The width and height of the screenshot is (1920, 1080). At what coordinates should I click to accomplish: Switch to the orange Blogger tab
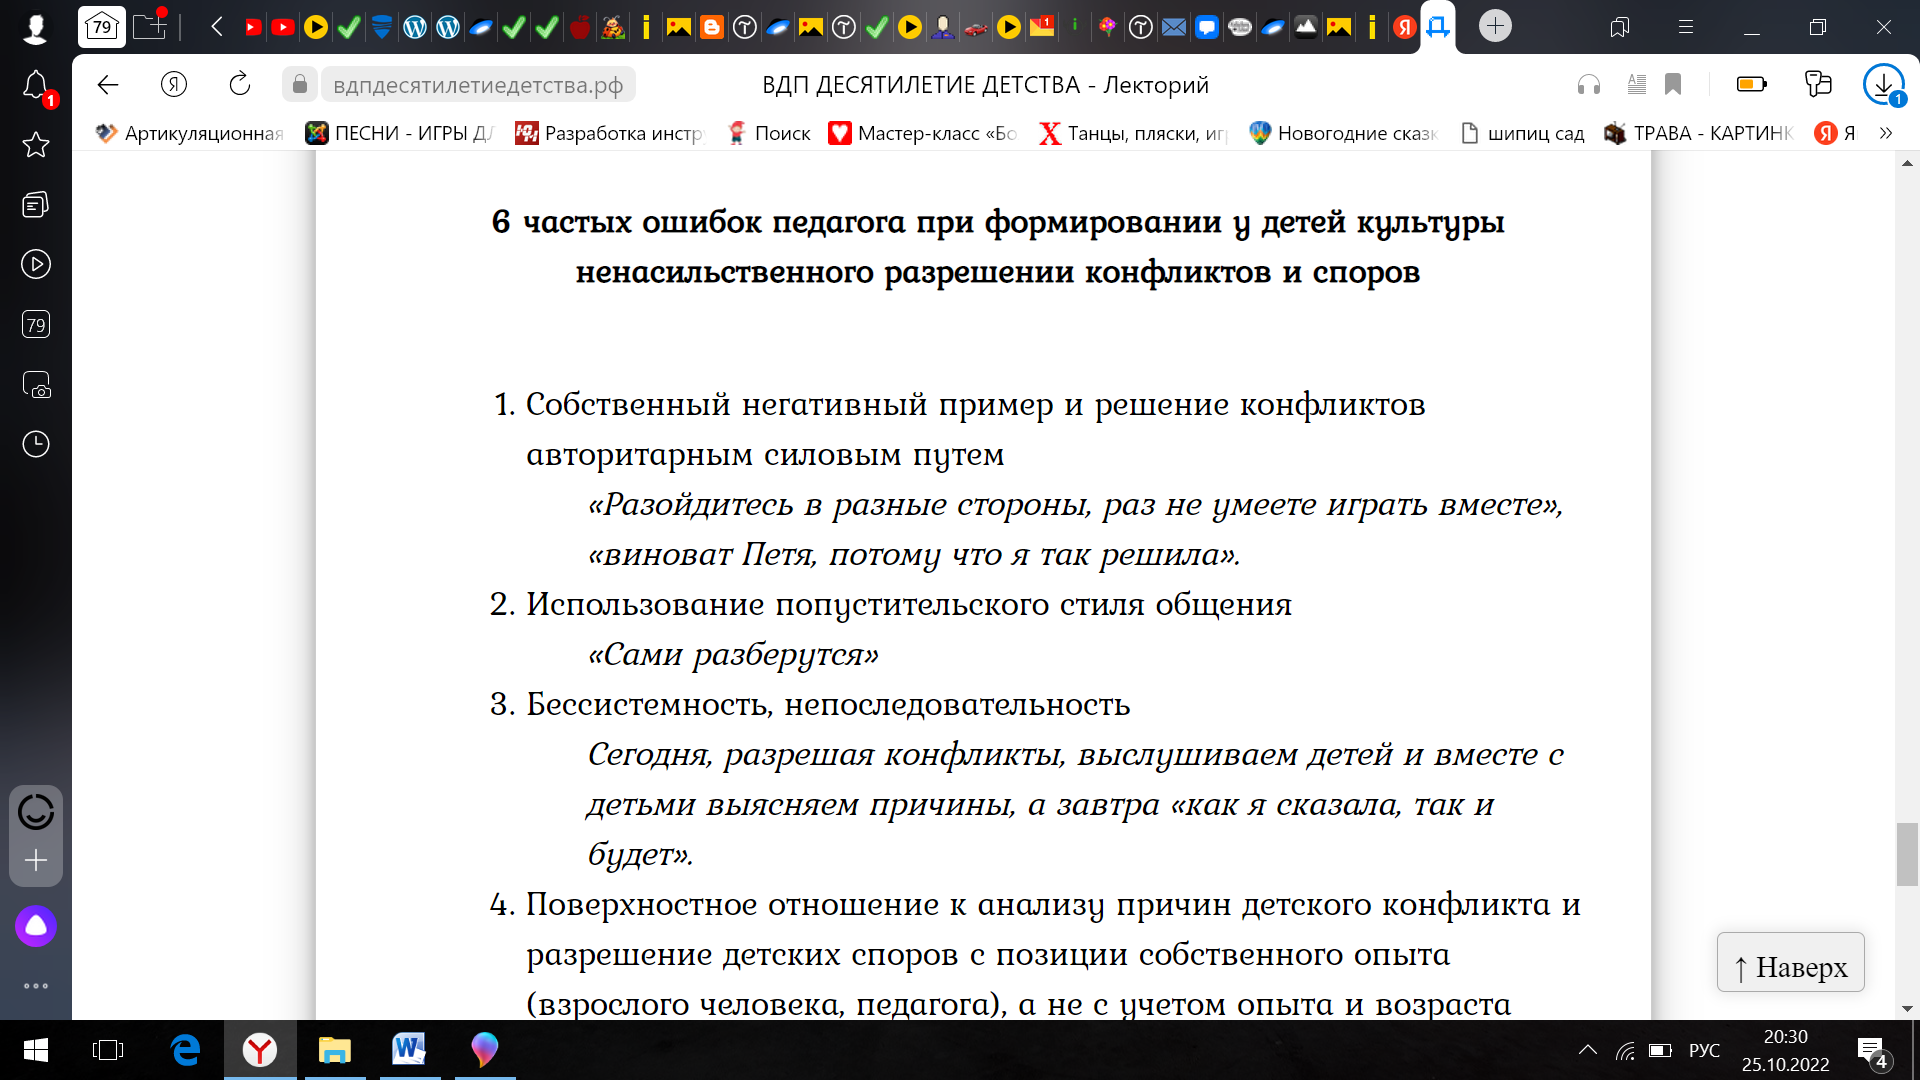pos(712,27)
